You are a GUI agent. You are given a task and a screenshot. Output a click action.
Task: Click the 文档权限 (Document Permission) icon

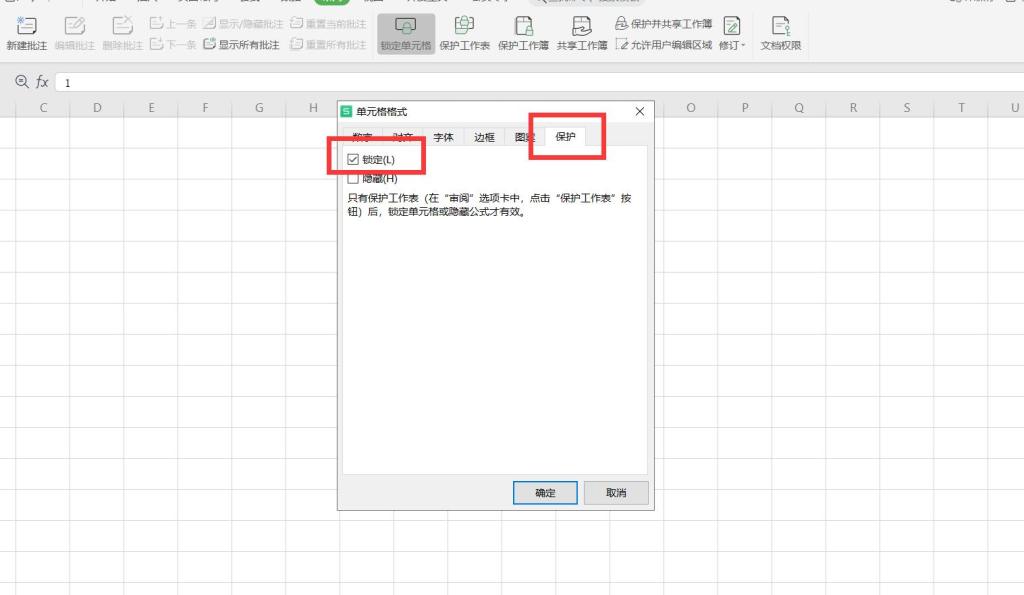click(781, 32)
